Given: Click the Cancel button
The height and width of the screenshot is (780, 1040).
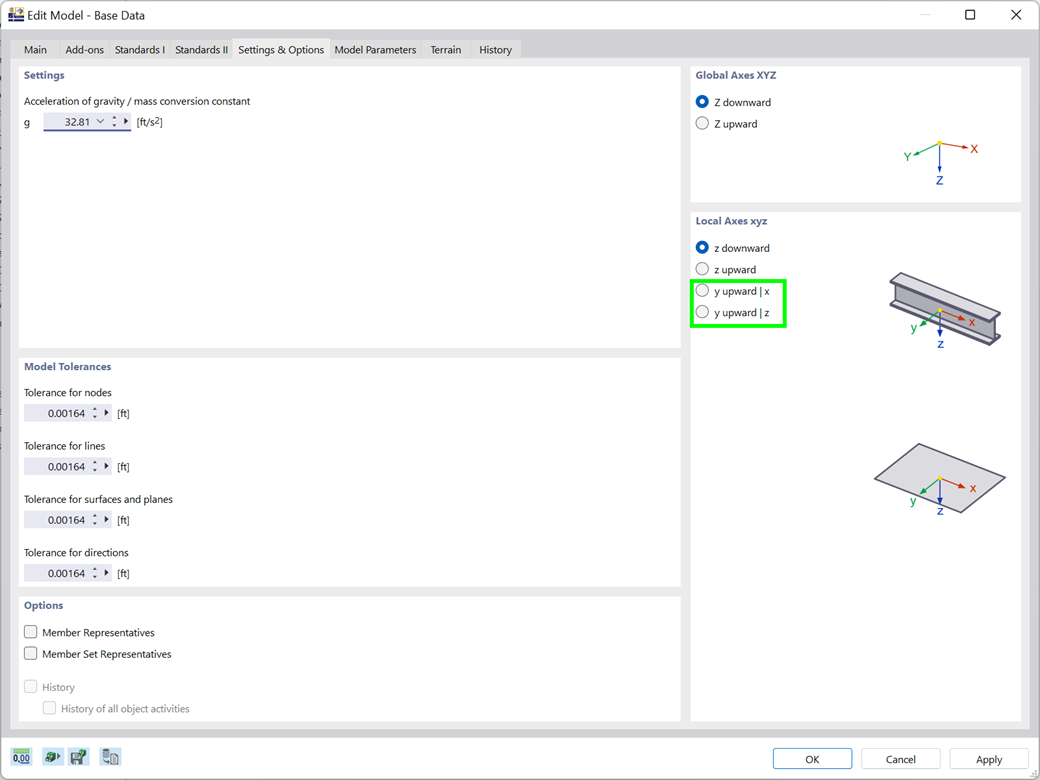Looking at the screenshot, I should point(901,759).
